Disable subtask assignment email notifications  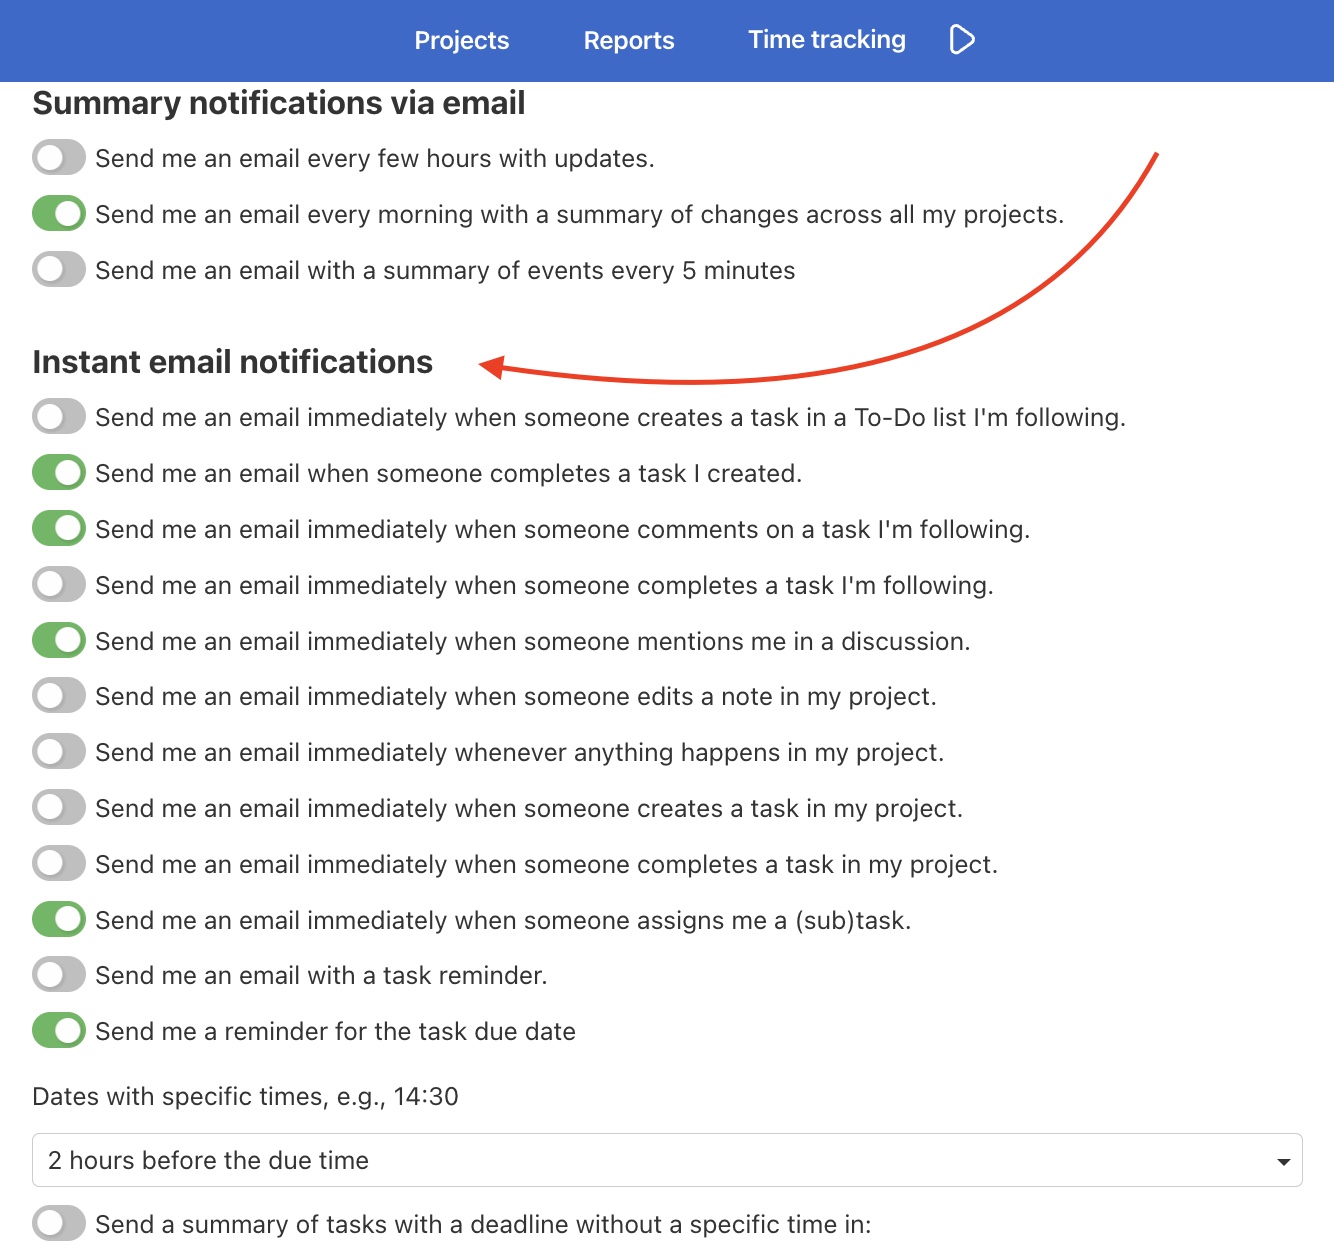pos(58,919)
